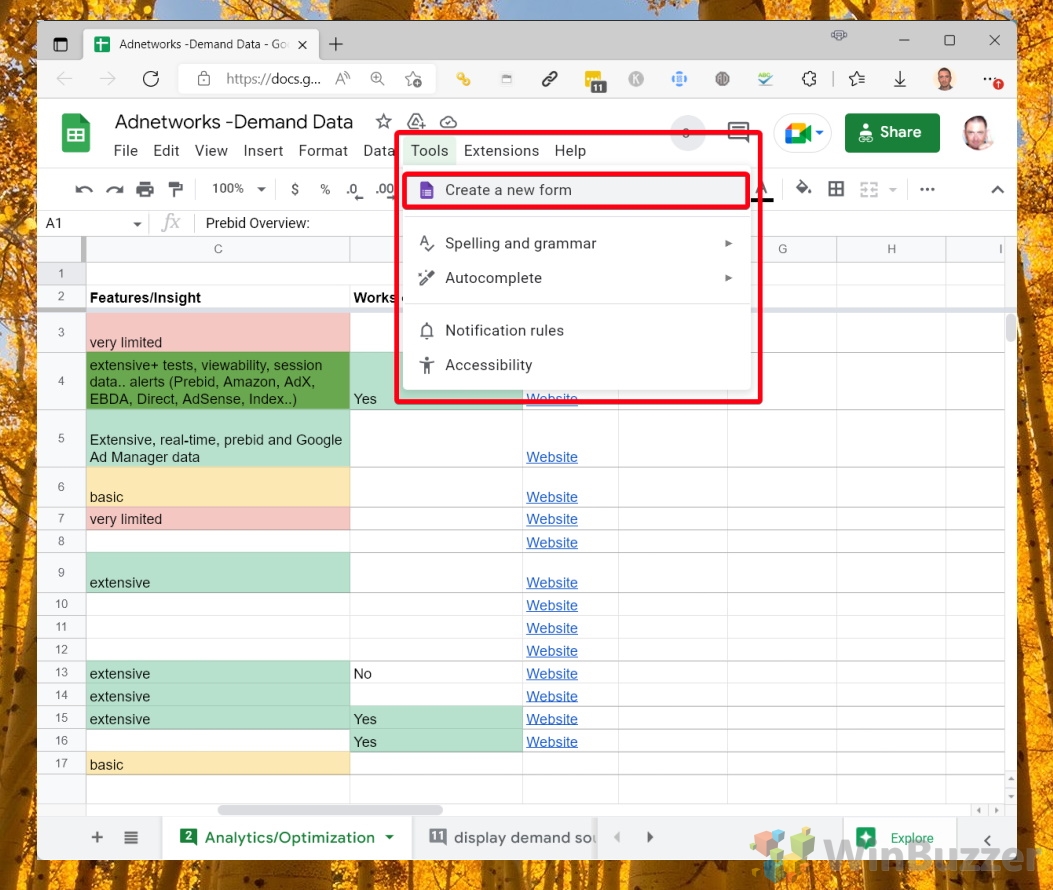
Task: Print the spreadsheet using the printer icon
Action: click(x=145, y=190)
